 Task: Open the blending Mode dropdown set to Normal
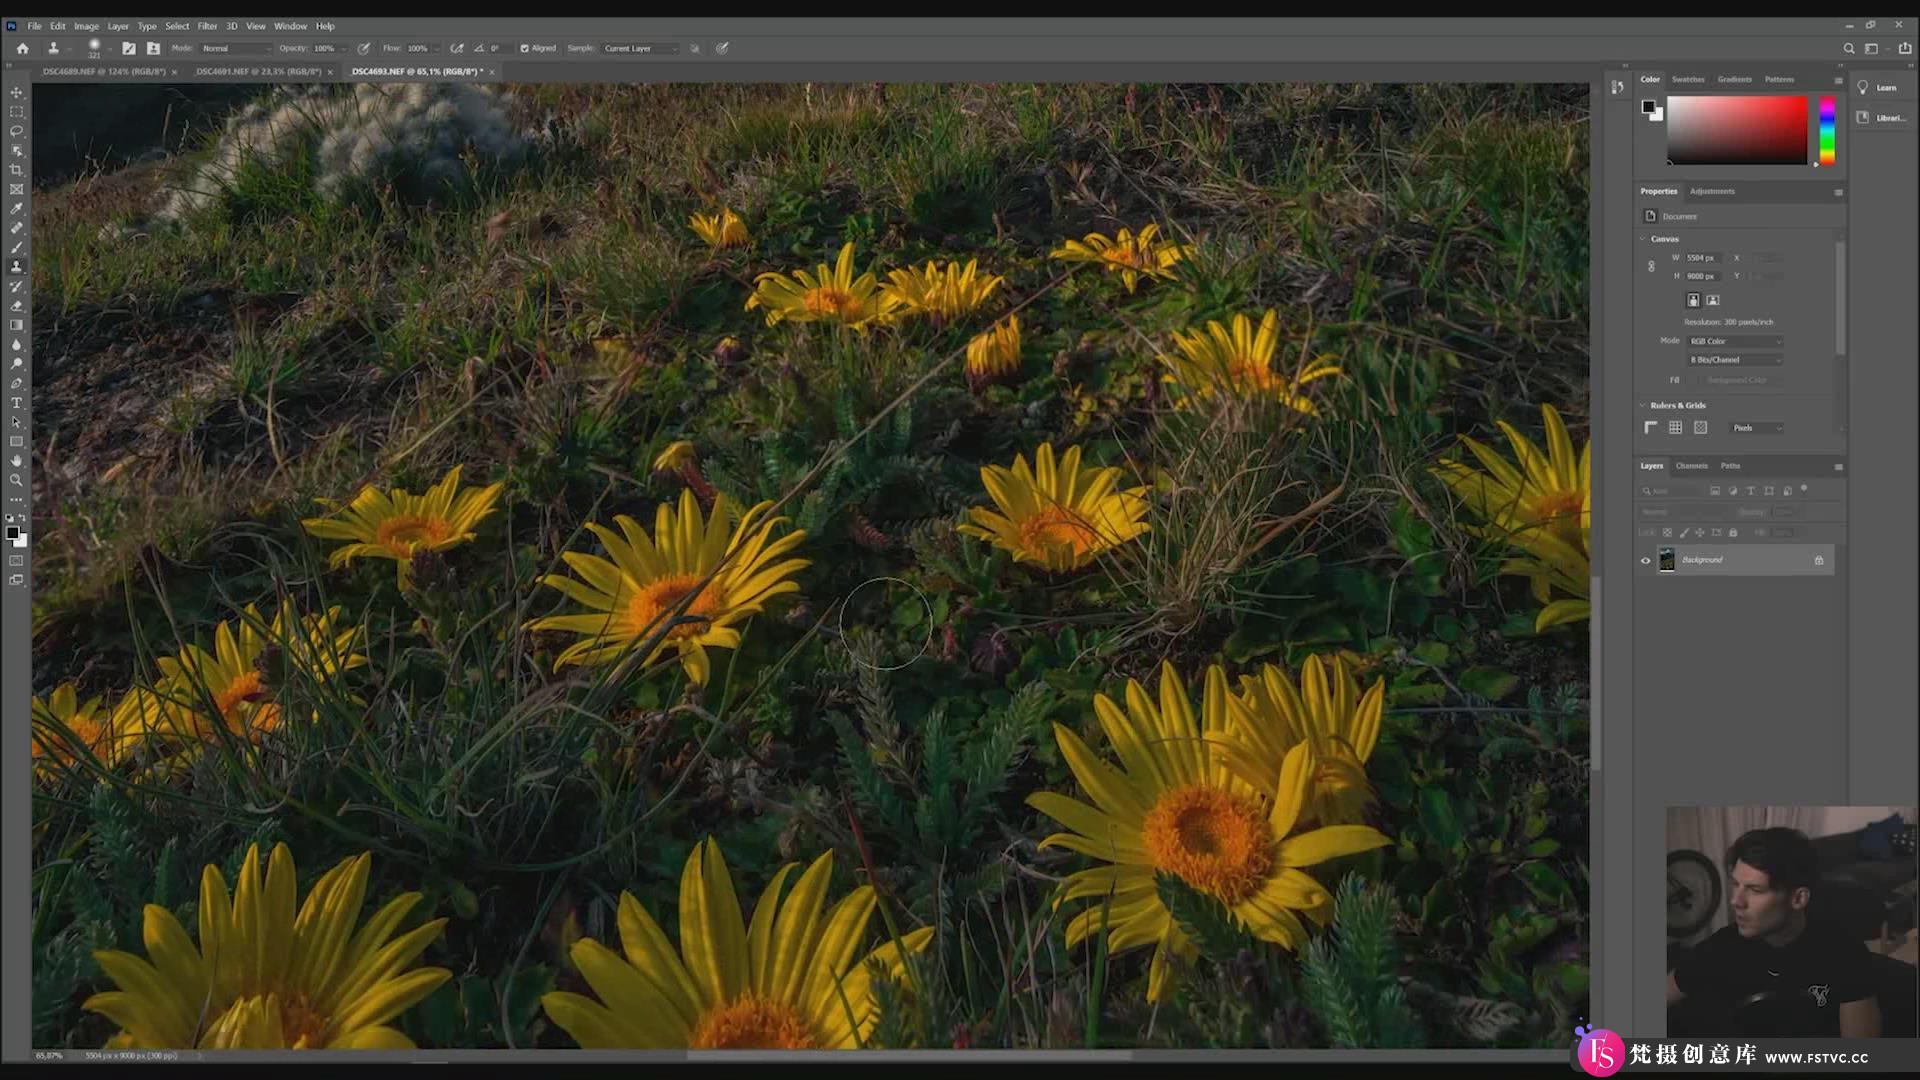(236, 48)
